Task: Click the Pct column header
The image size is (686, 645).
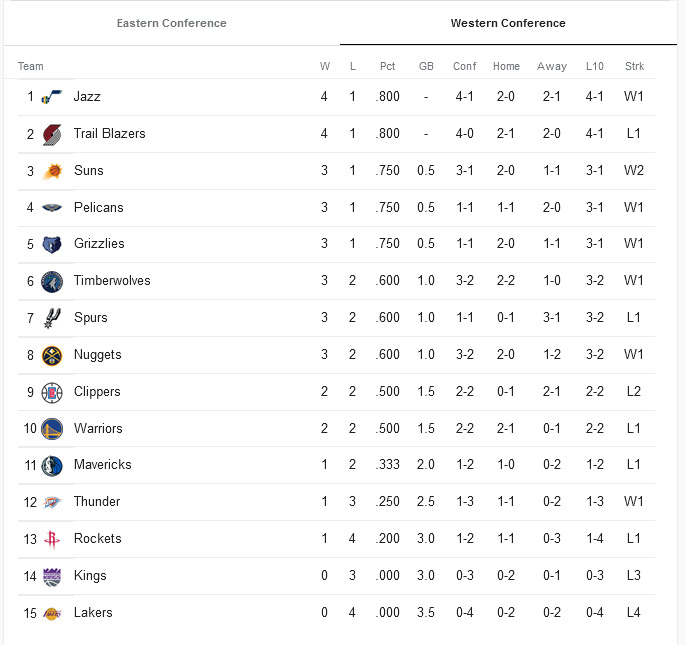Action: click(387, 67)
